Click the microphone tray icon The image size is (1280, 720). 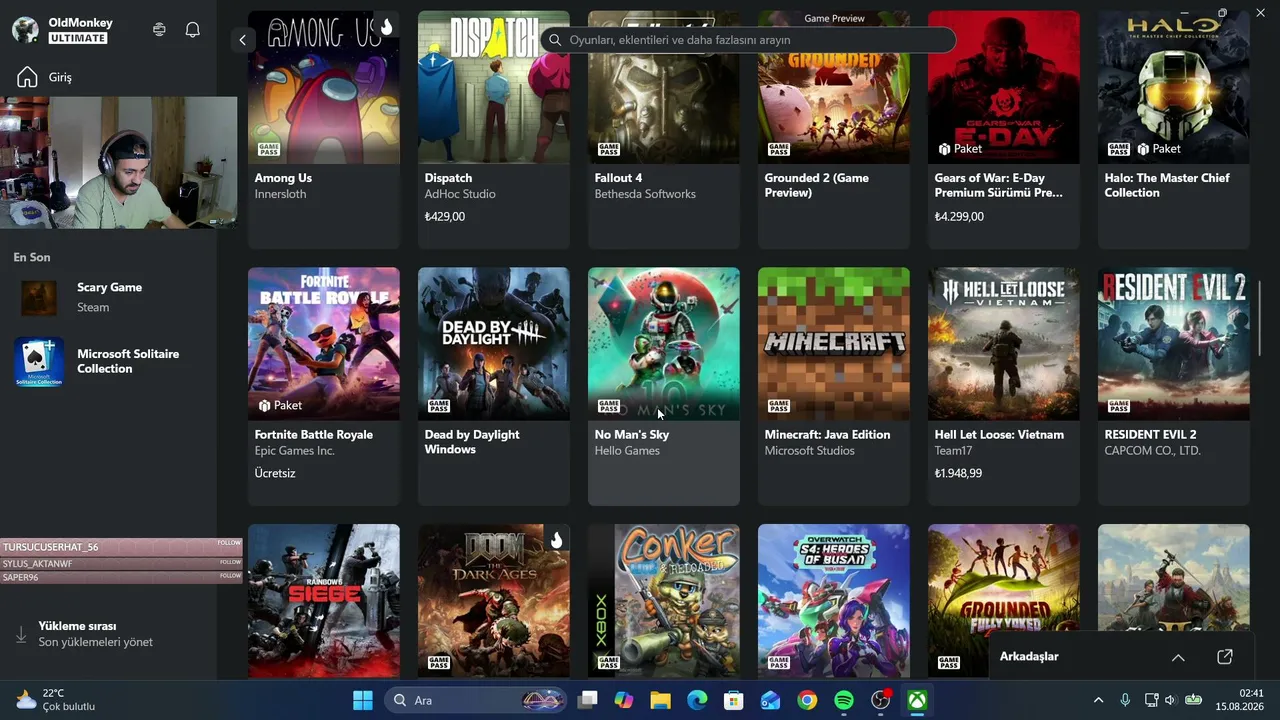[x=1125, y=700]
